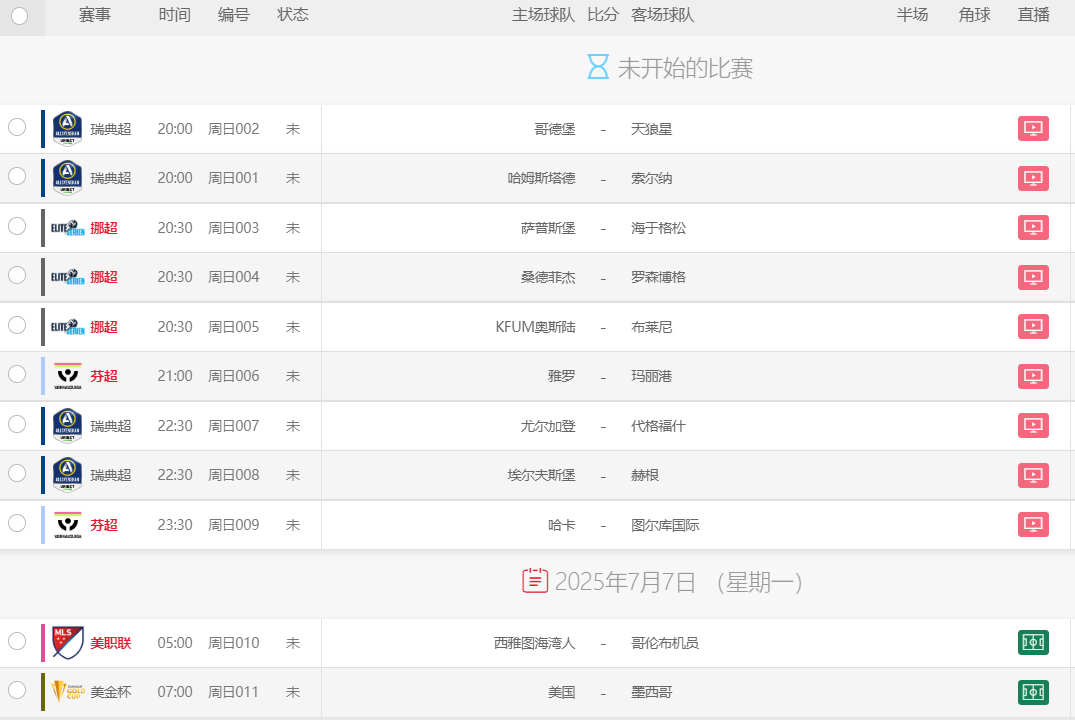The image size is (1075, 720).
Task: Select match 周日002 哥德堡 checkbox
Action: [17, 128]
